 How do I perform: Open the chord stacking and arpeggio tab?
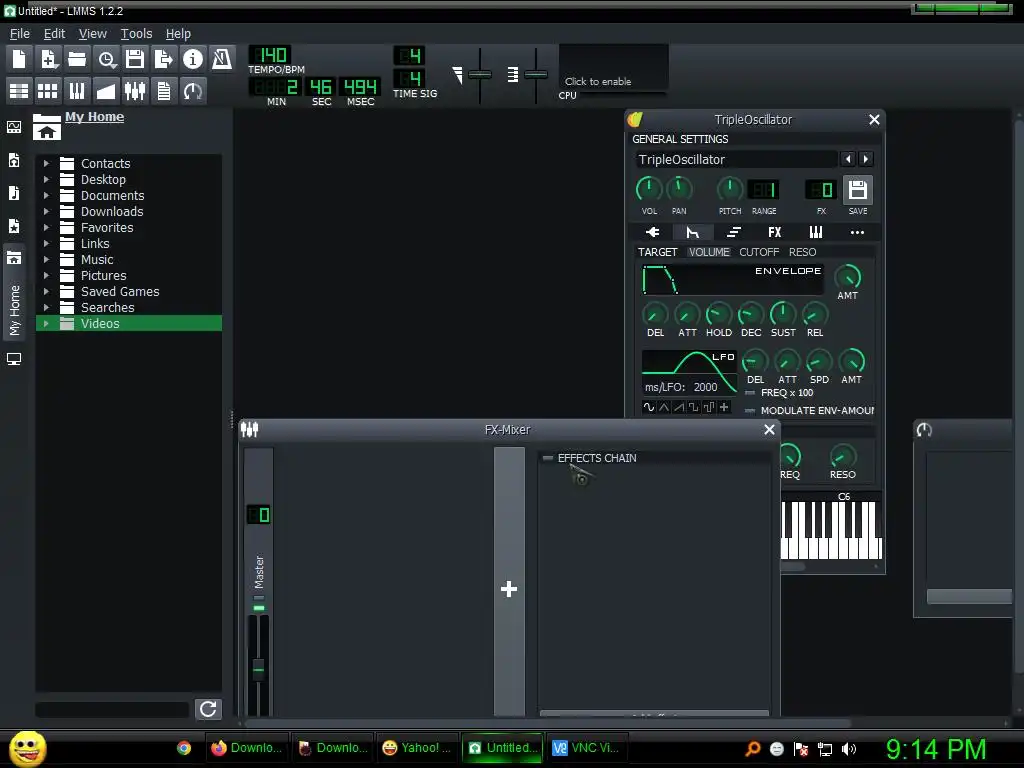tap(733, 232)
